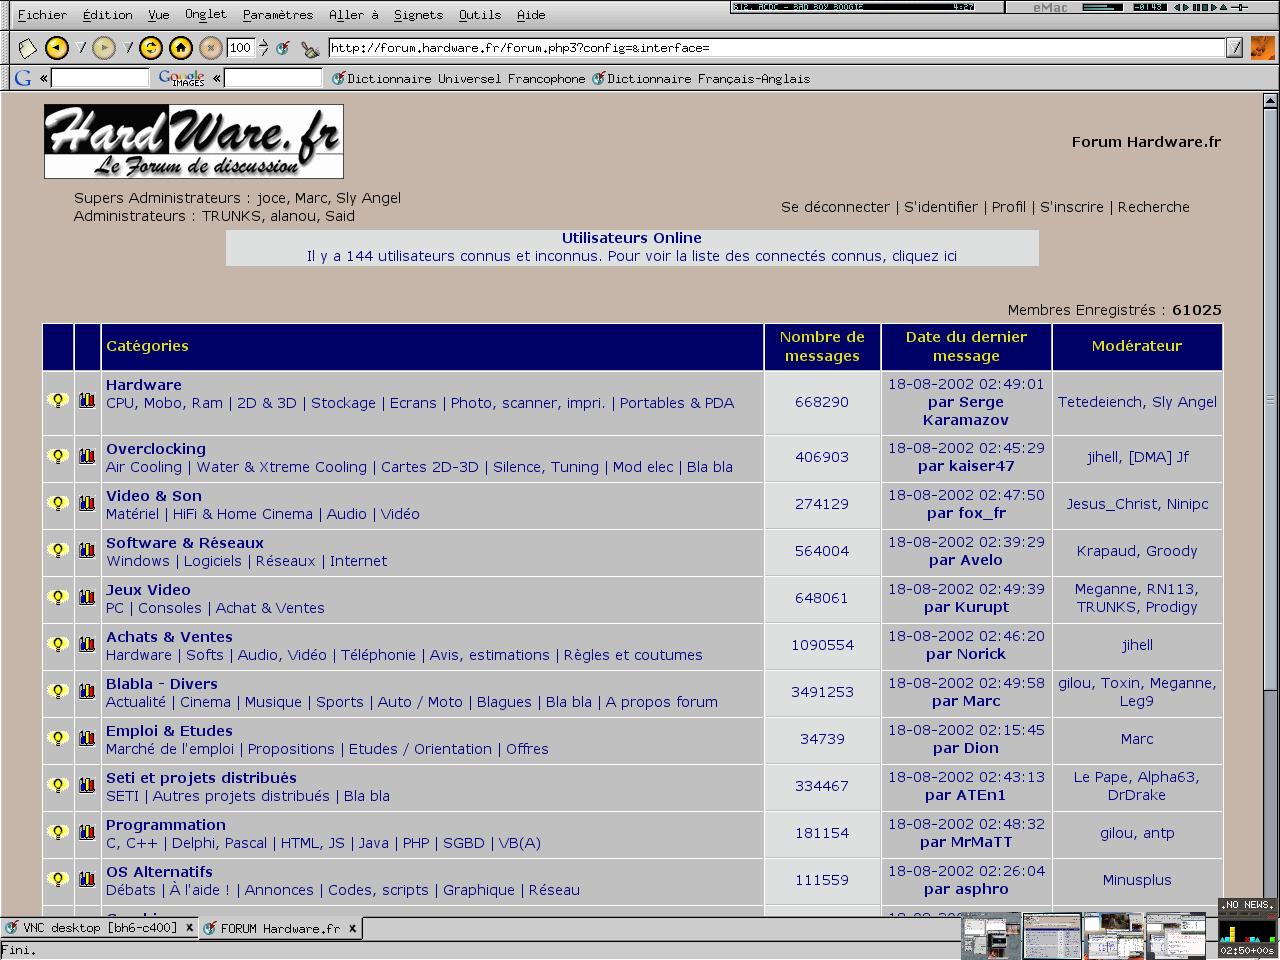The width and height of the screenshot is (1280, 960).
Task: Click the S'inscrire link
Action: [1072, 207]
